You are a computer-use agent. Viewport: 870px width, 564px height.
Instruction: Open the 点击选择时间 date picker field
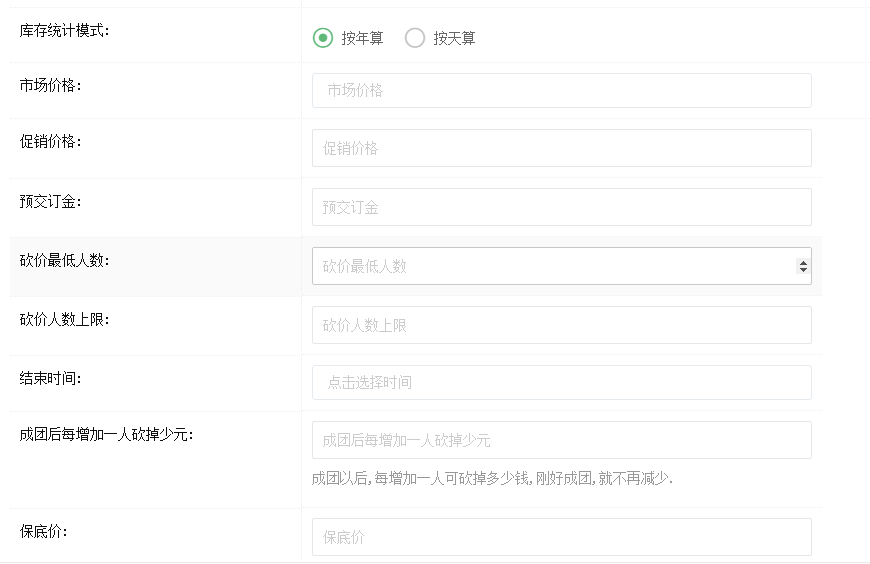[561, 382]
